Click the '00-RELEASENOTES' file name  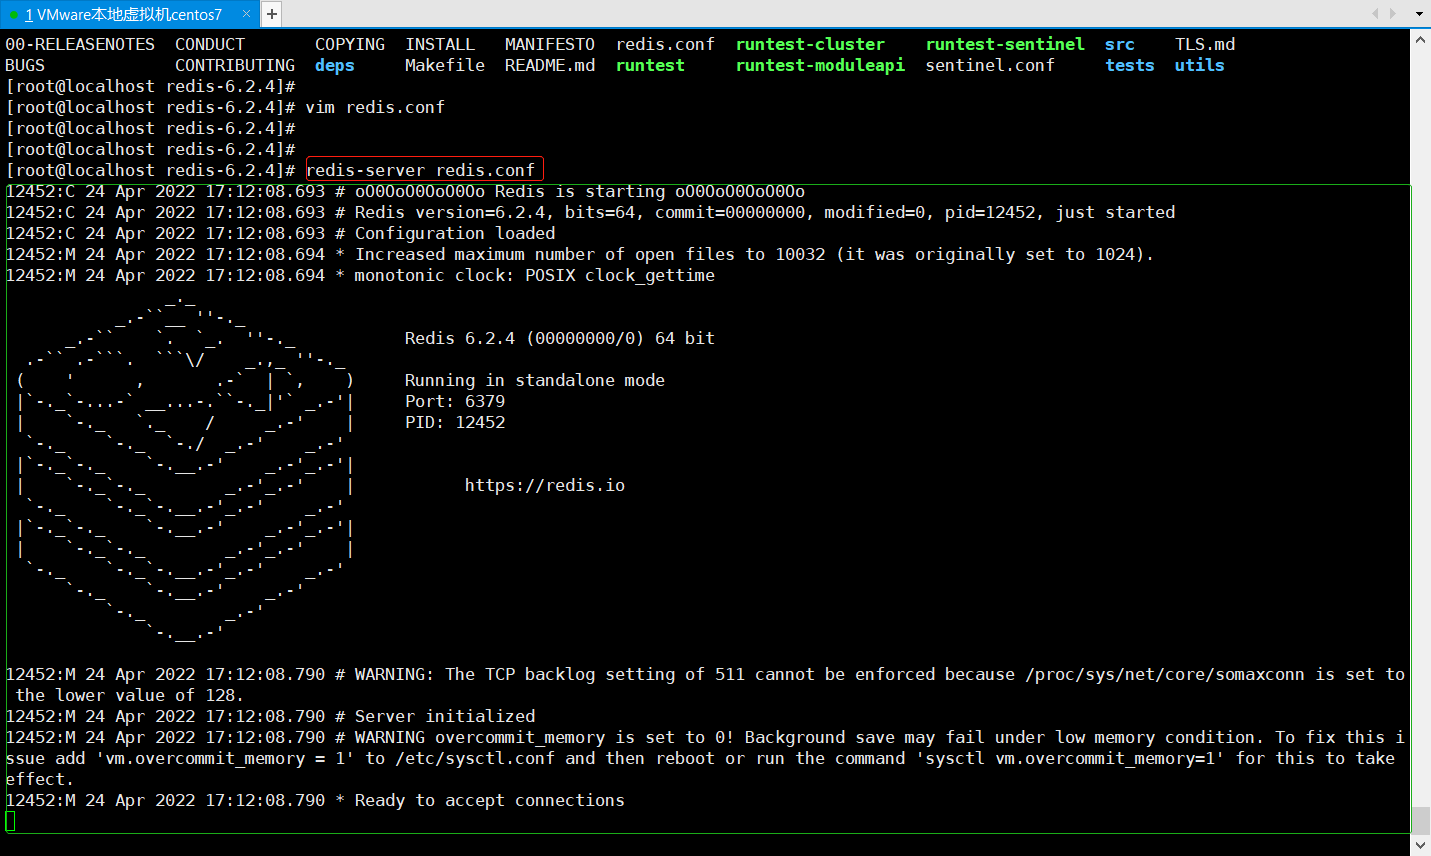coord(80,44)
